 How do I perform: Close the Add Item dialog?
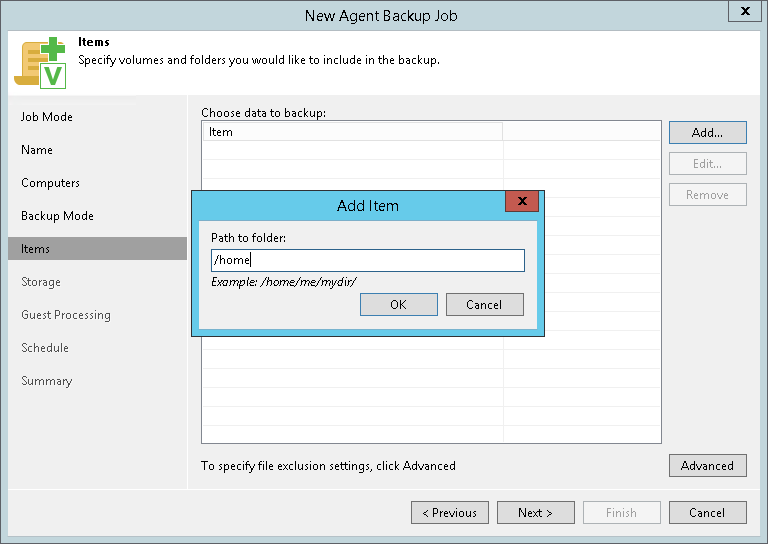coord(522,202)
